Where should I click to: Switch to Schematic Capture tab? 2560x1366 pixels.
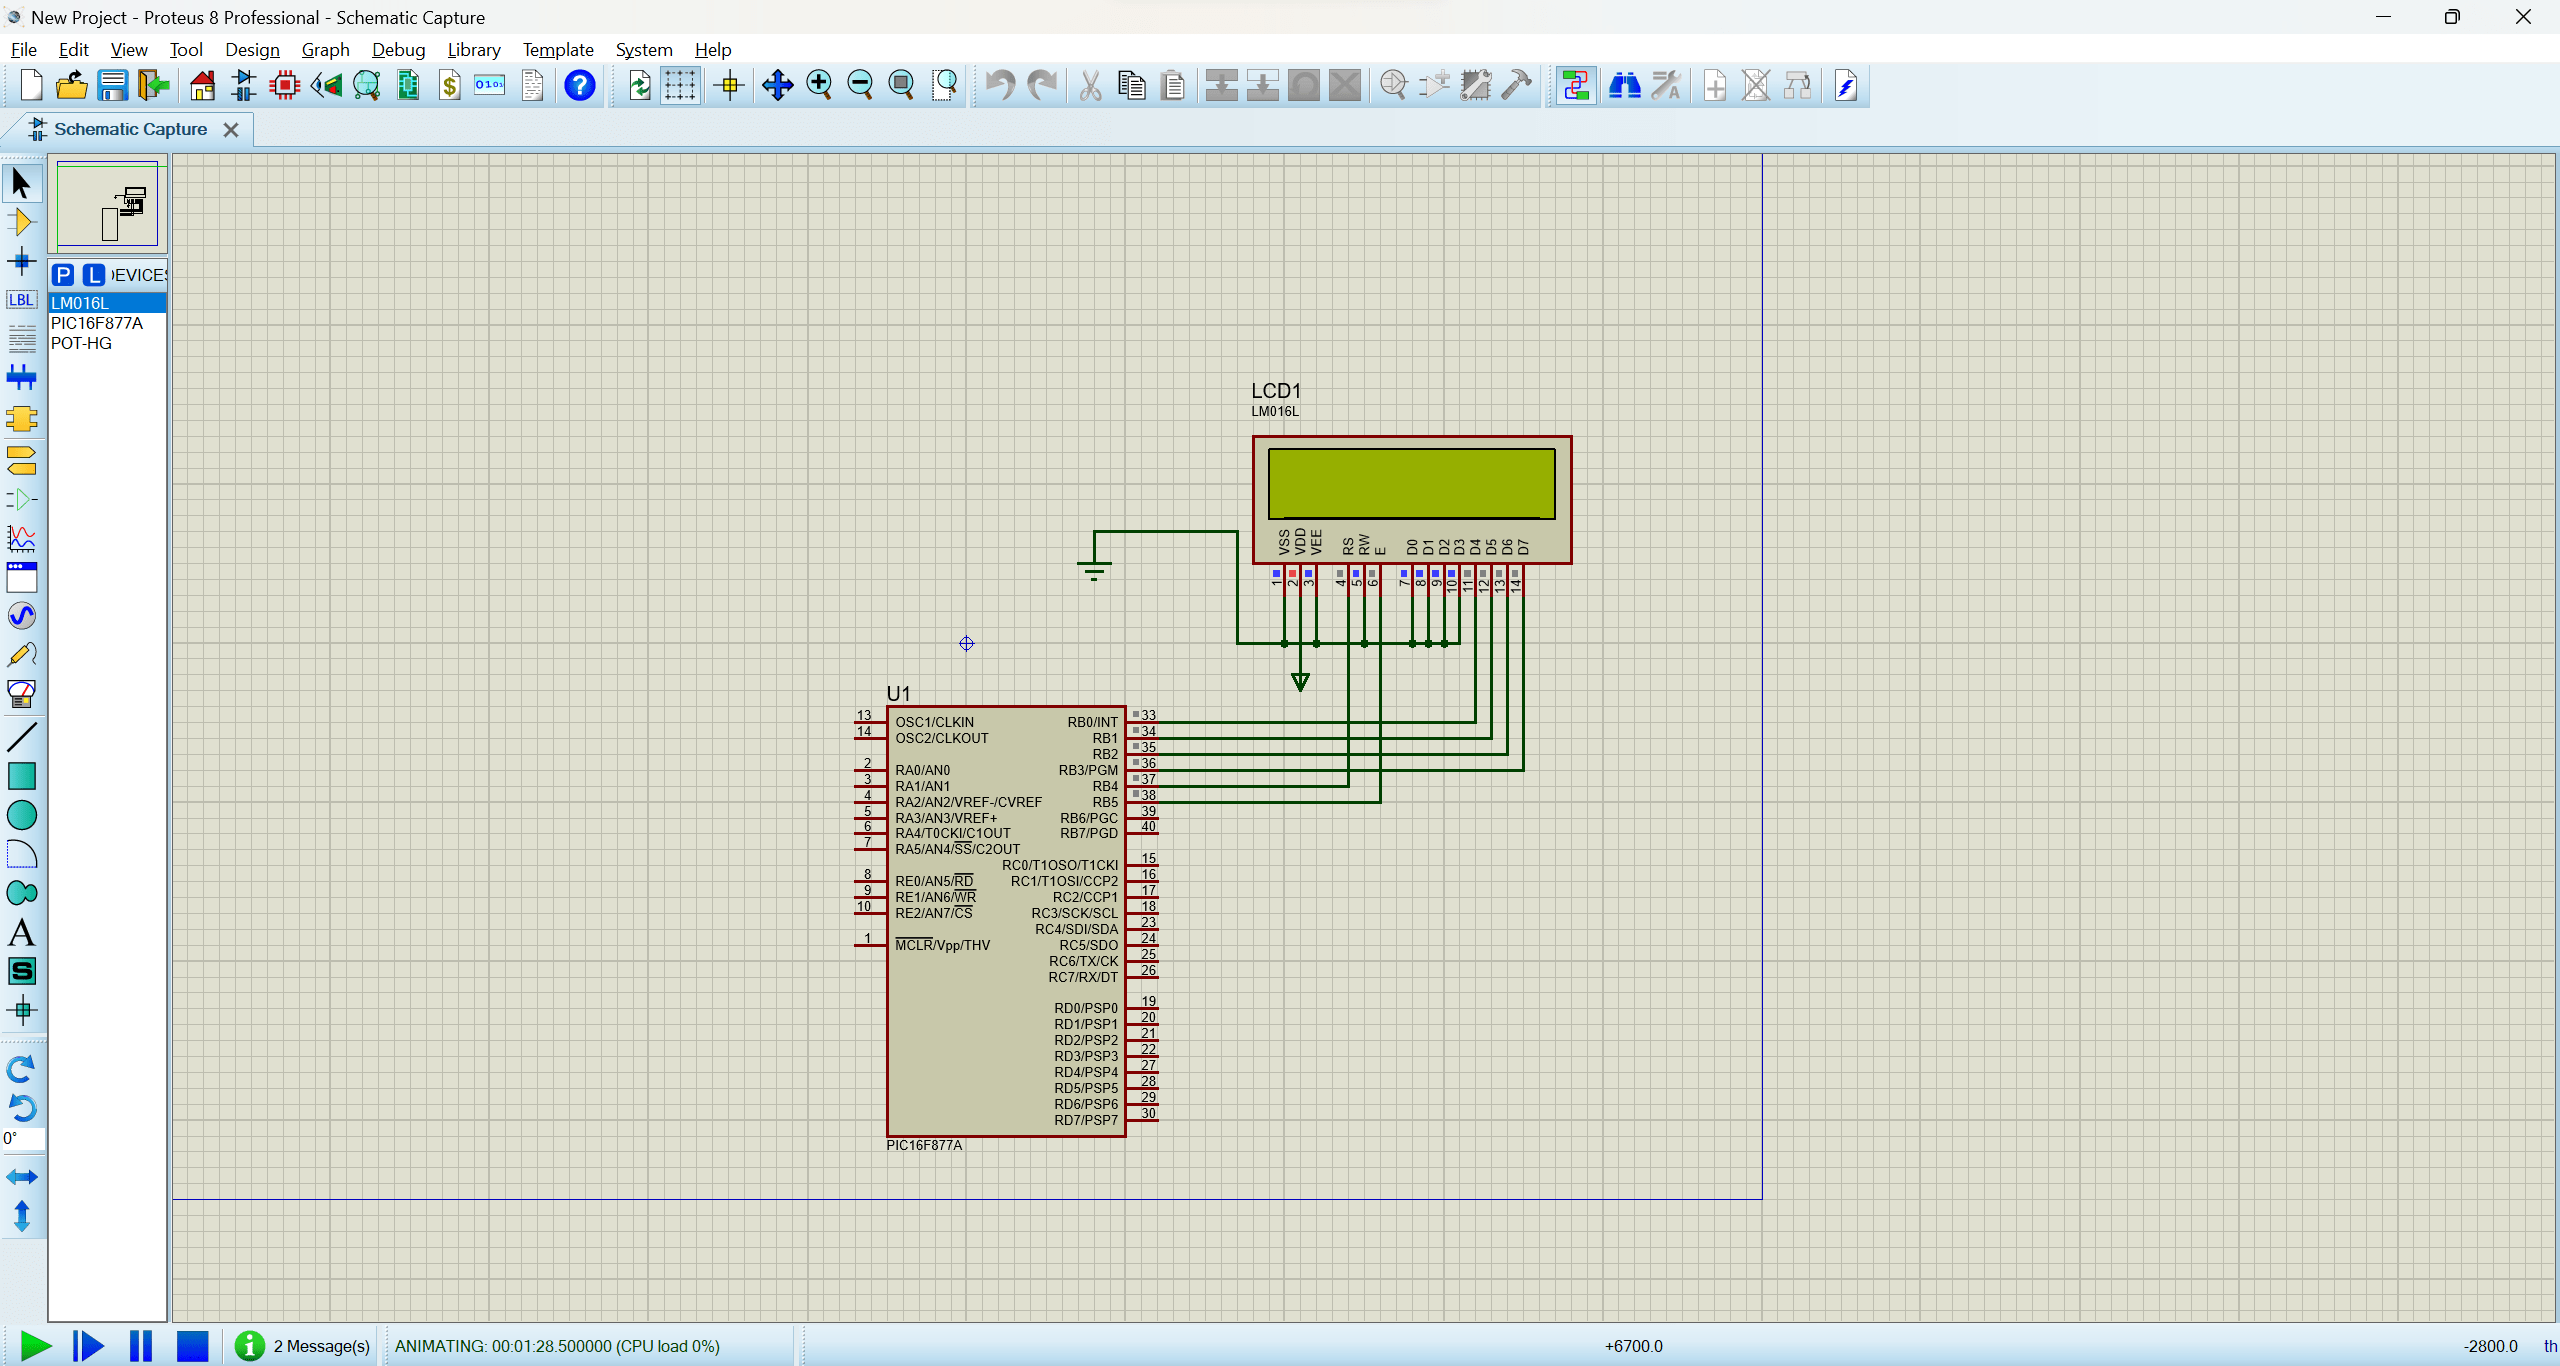coord(130,129)
